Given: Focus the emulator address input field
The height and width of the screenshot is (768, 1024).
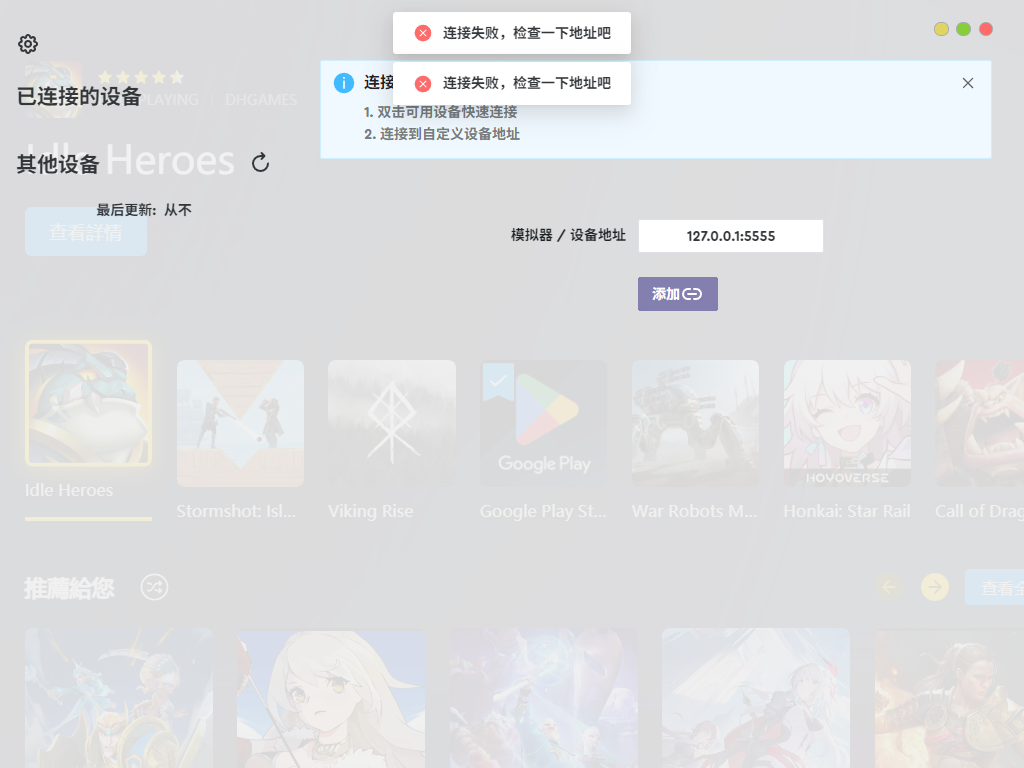Looking at the screenshot, I should pos(731,236).
